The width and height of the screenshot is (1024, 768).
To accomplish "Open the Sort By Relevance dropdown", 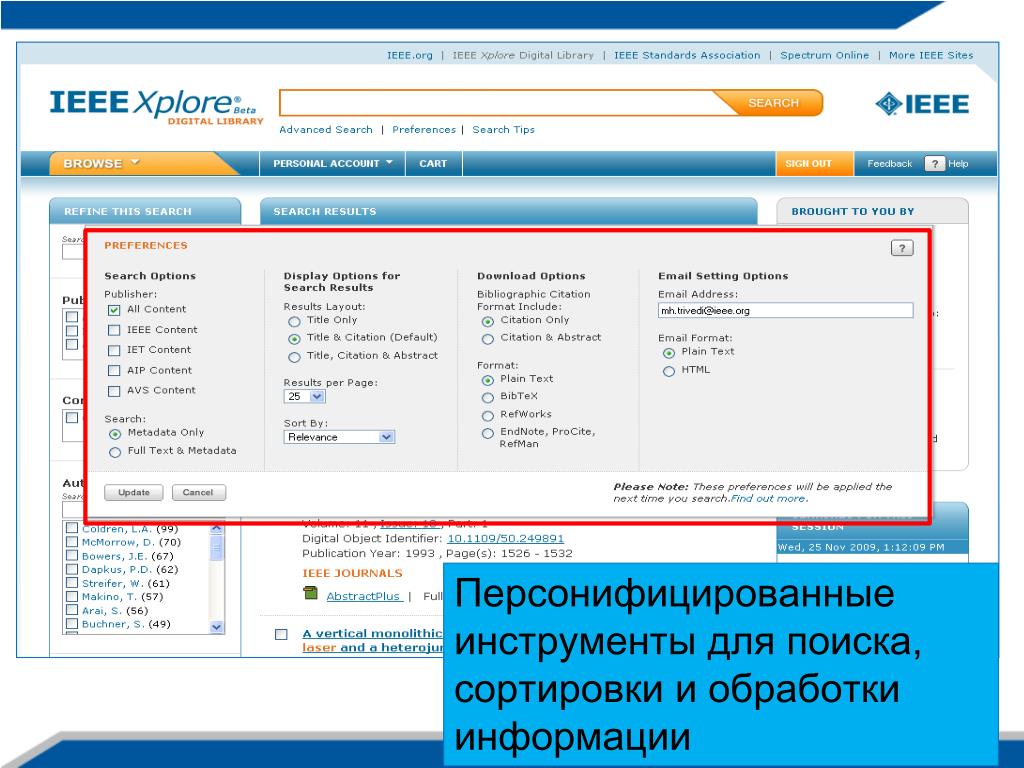I will [x=339, y=437].
